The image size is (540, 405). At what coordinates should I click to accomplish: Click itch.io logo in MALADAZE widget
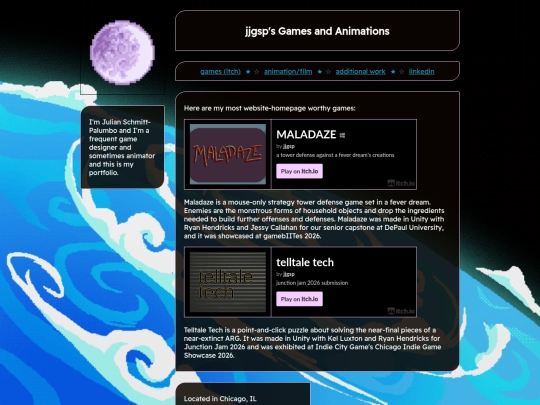(401, 183)
